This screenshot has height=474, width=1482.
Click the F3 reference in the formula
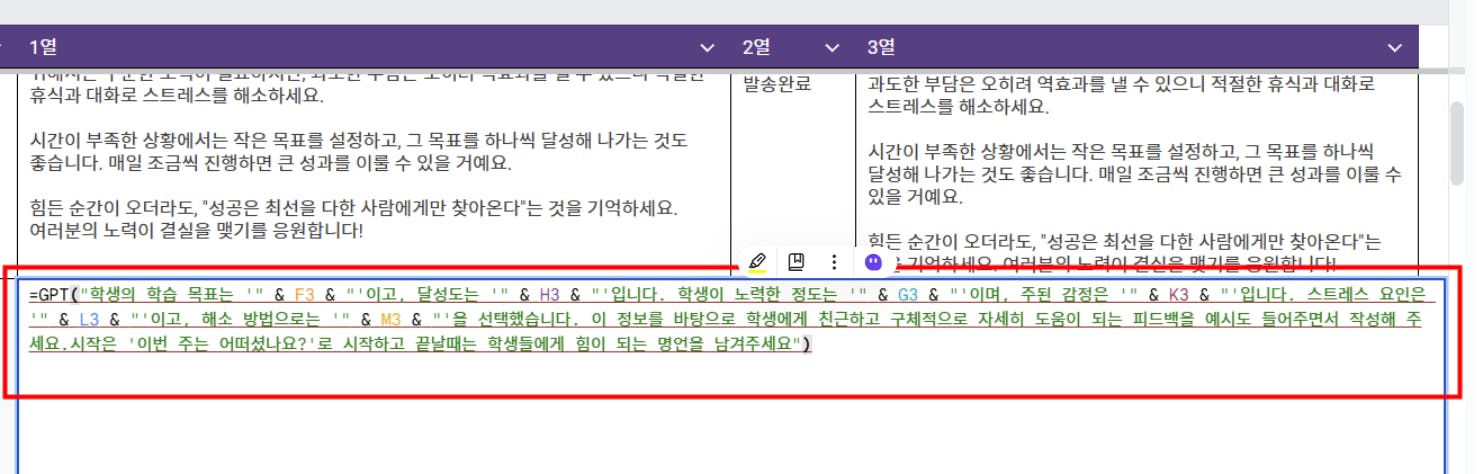click(x=305, y=296)
